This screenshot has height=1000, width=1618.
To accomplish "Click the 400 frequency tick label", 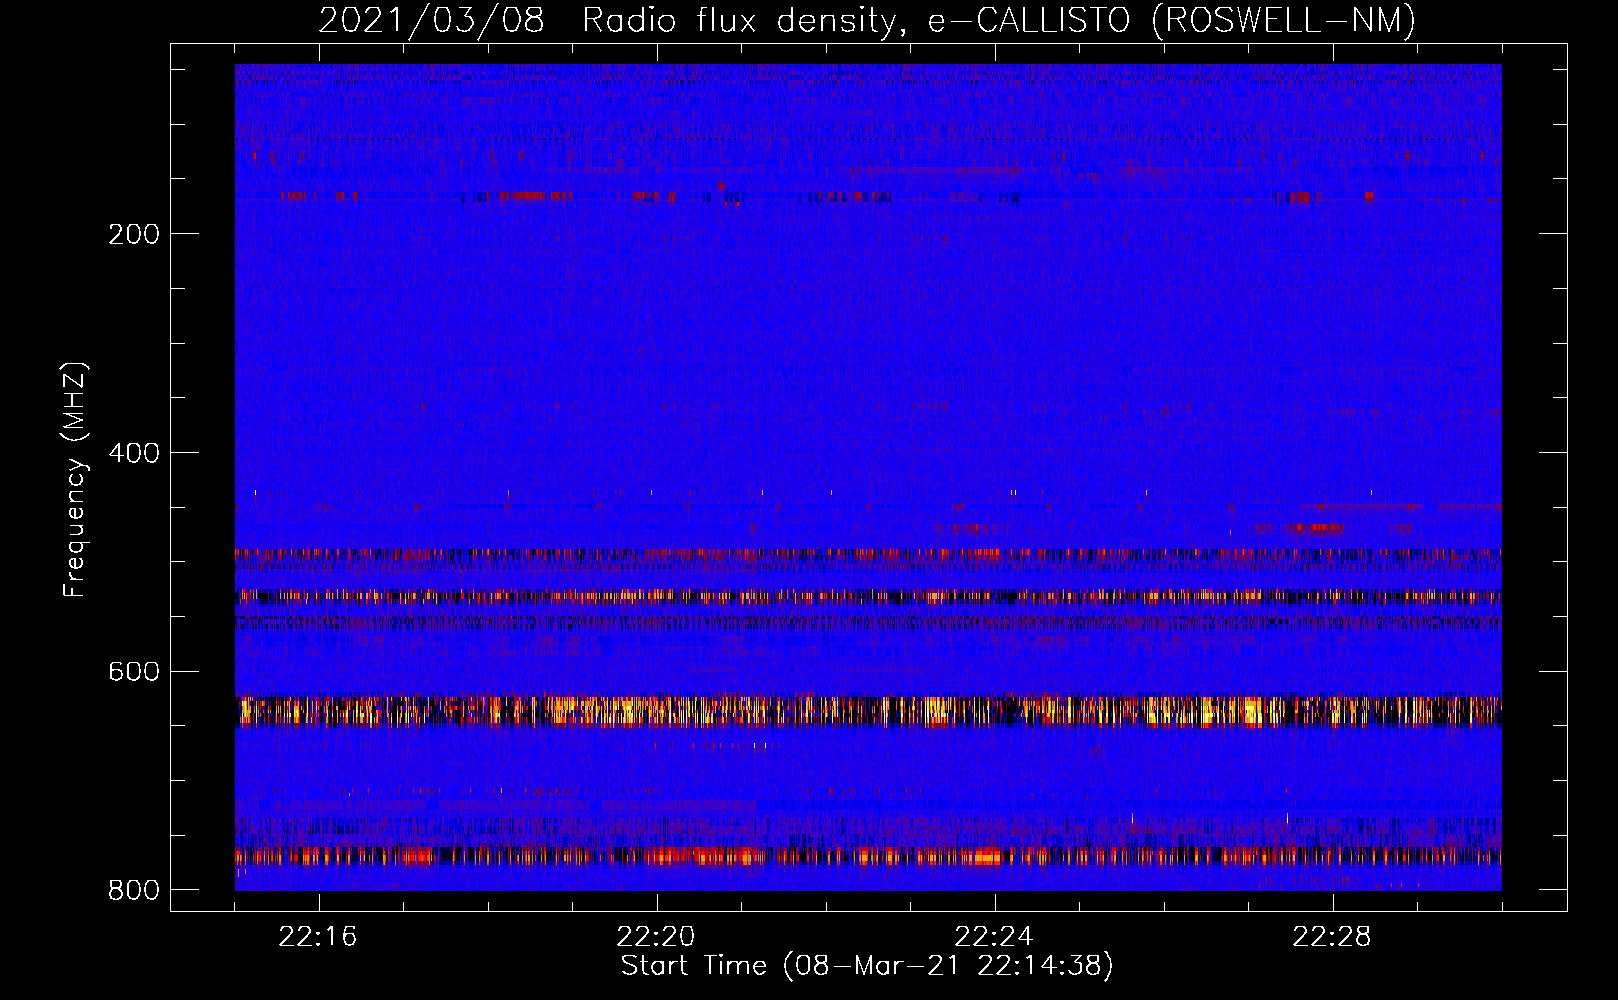I will tap(134, 453).
